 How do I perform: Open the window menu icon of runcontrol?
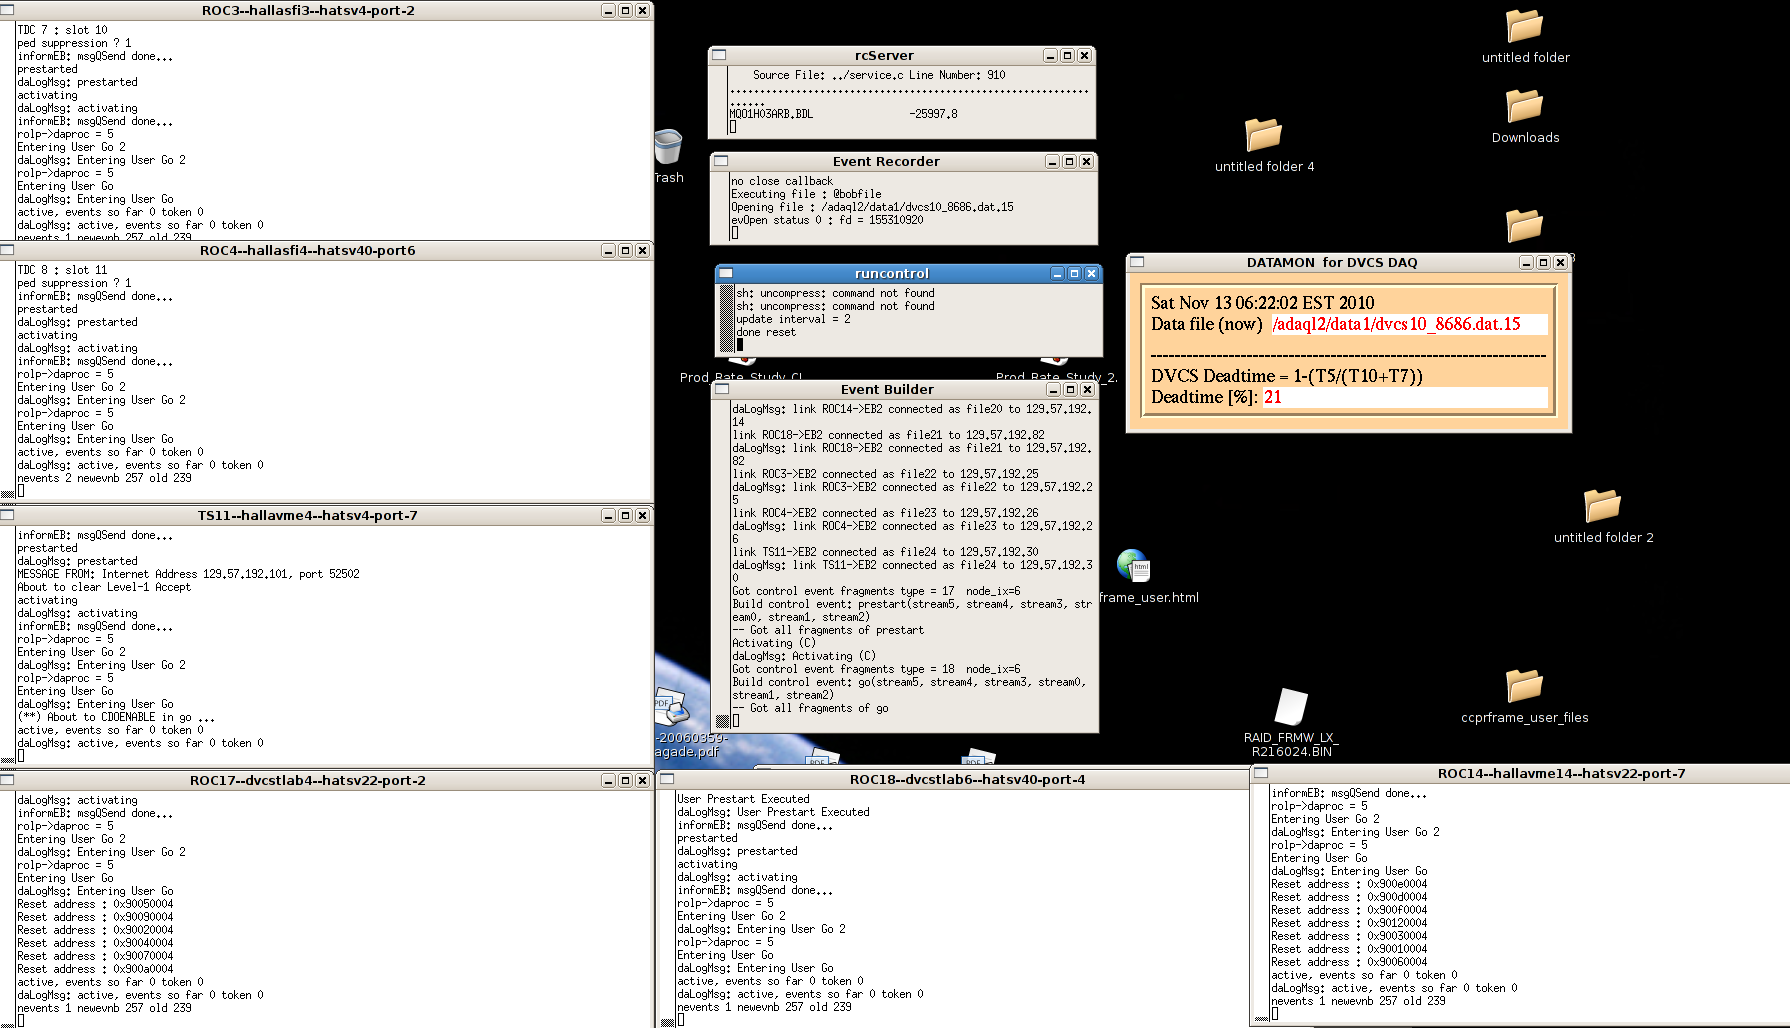coord(727,274)
